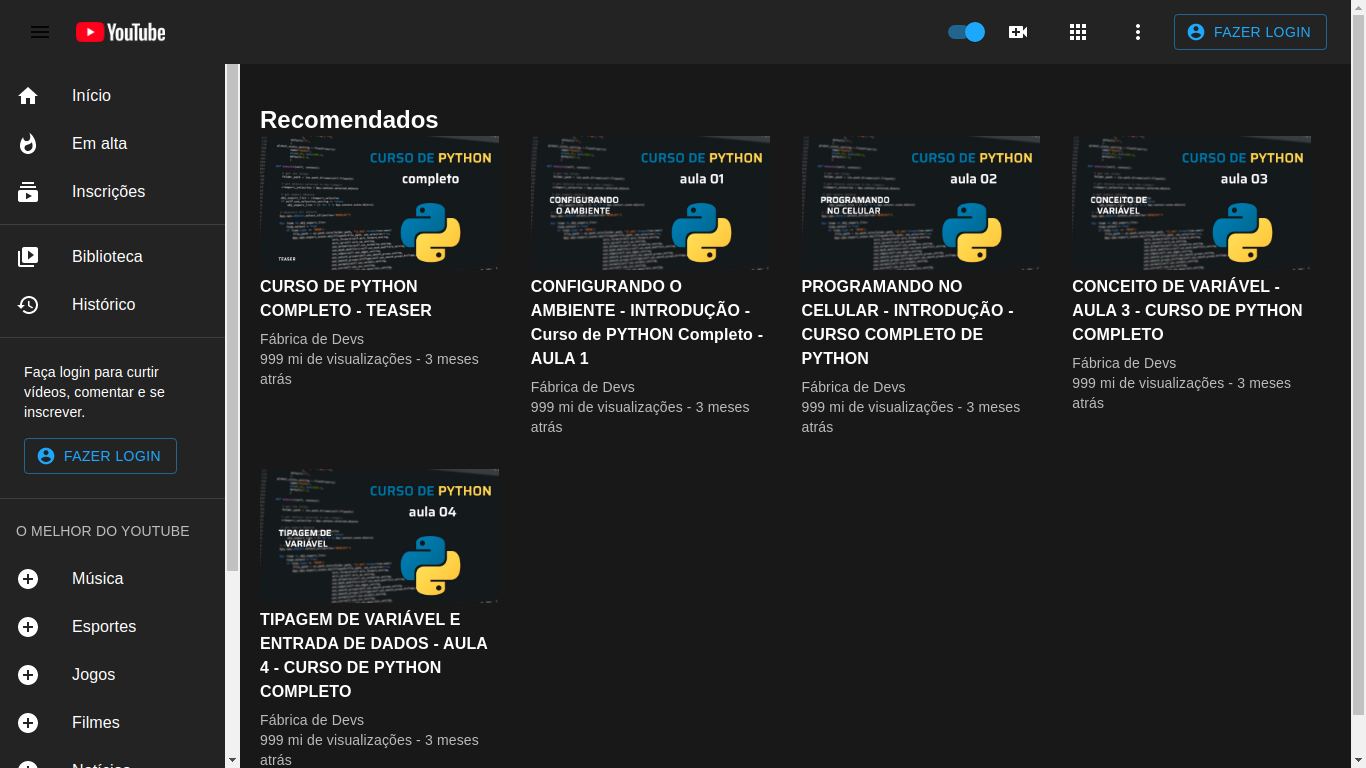1366x768 pixels.
Task: Select the Em alta flame icon
Action: click(x=28, y=144)
